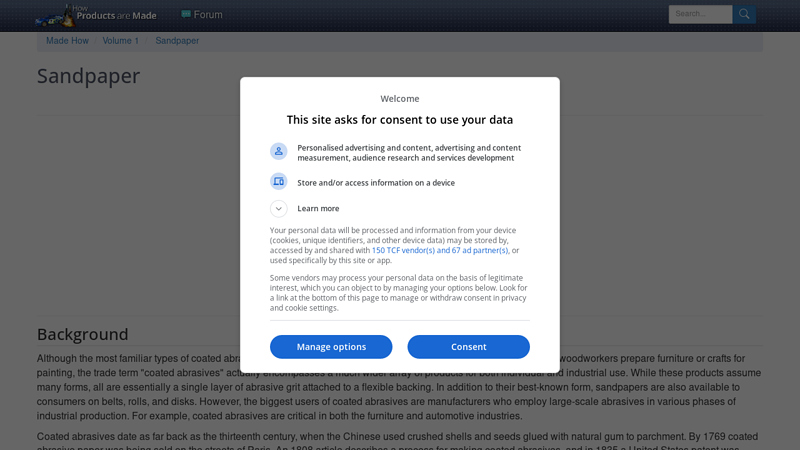Viewport: 800px width, 450px height.
Task: Open Volume 1 breadcrumb link
Action: 120,41
